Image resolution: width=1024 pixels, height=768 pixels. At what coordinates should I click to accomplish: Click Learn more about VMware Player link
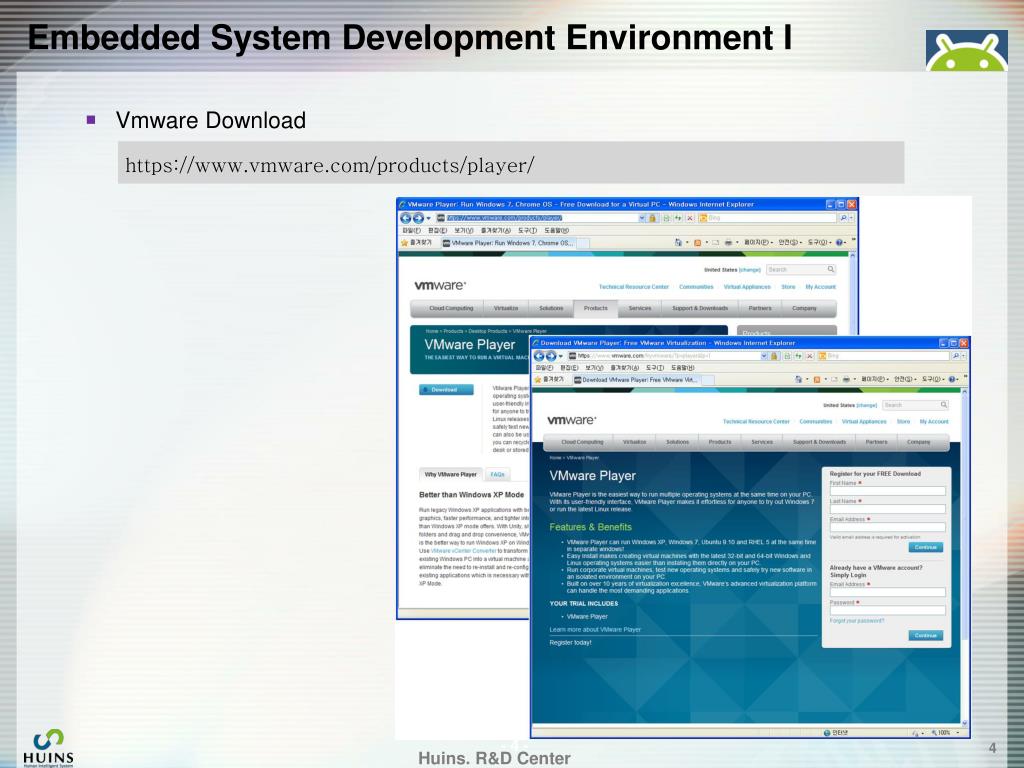[595, 630]
